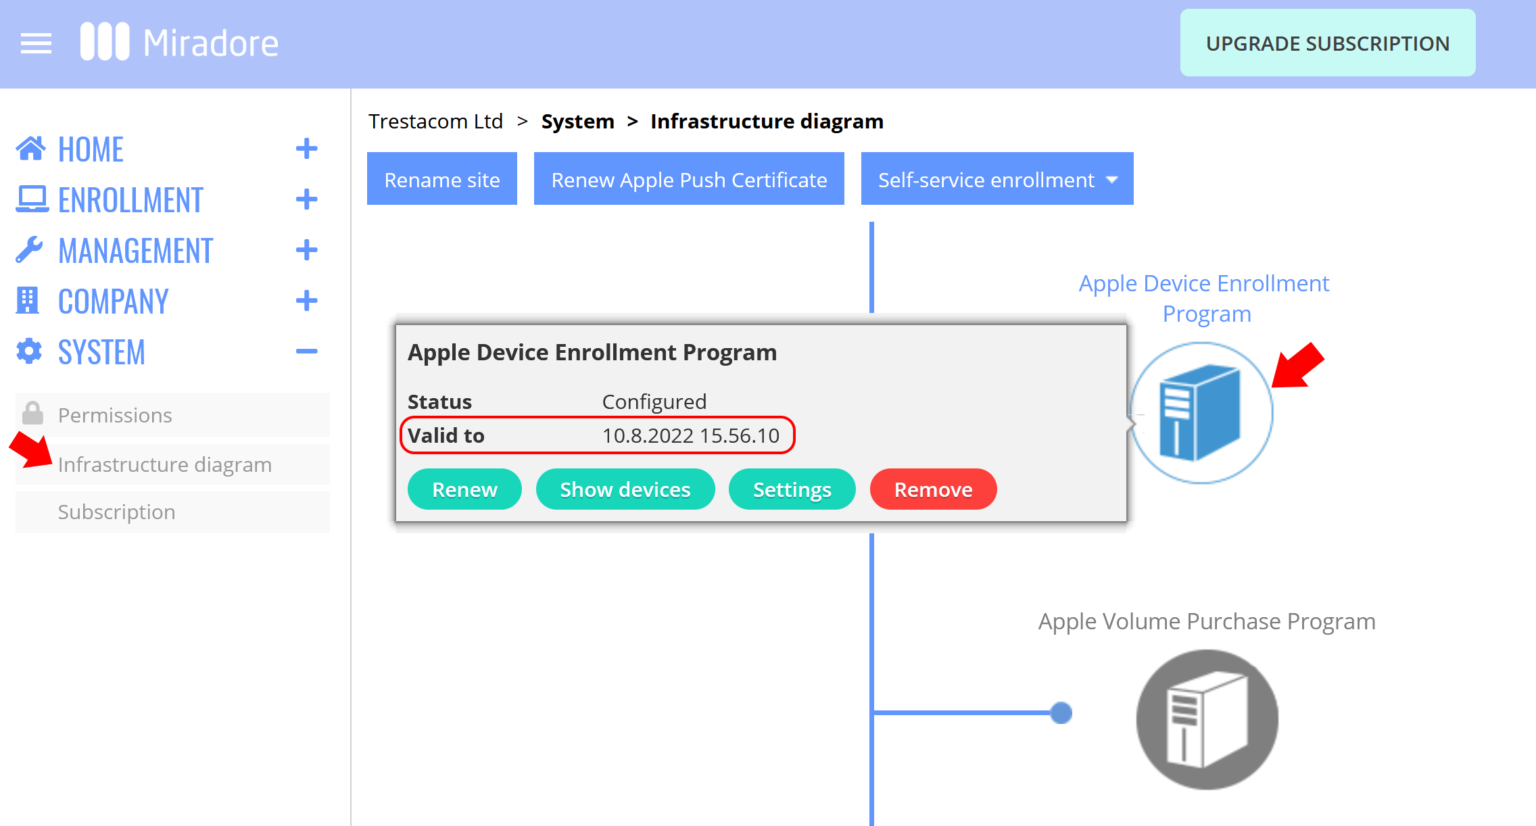Open the Self-service enrollment dropdown
This screenshot has height=826, width=1536.
coord(996,178)
